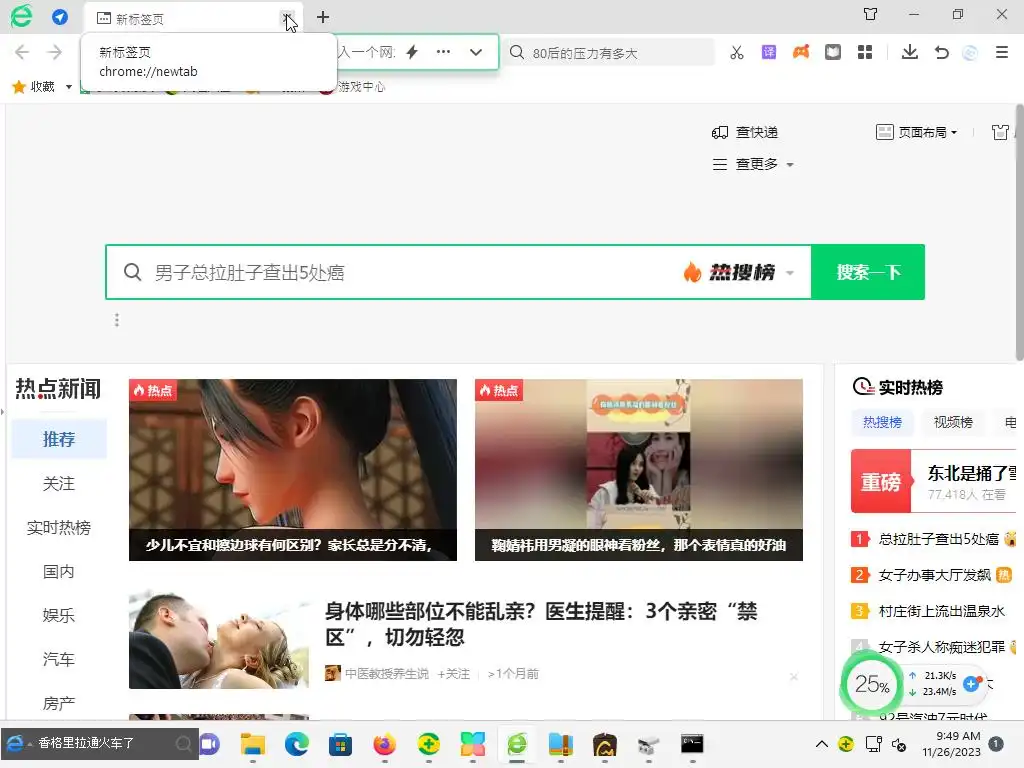Click 查快递 express lookup link

click(745, 133)
